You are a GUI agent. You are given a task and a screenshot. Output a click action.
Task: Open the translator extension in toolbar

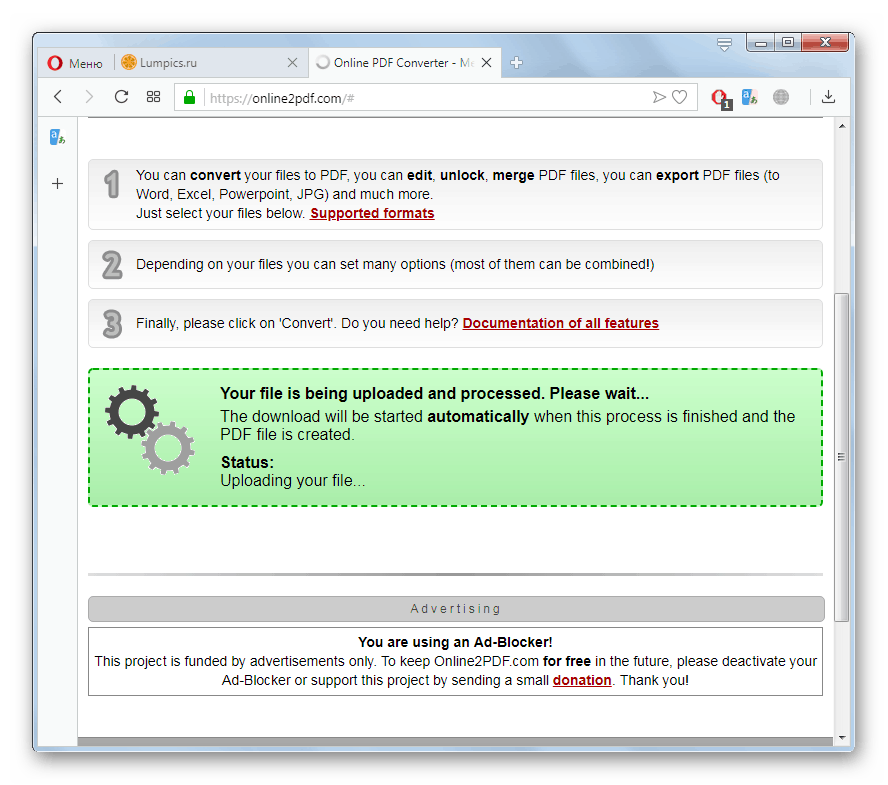[x=749, y=97]
